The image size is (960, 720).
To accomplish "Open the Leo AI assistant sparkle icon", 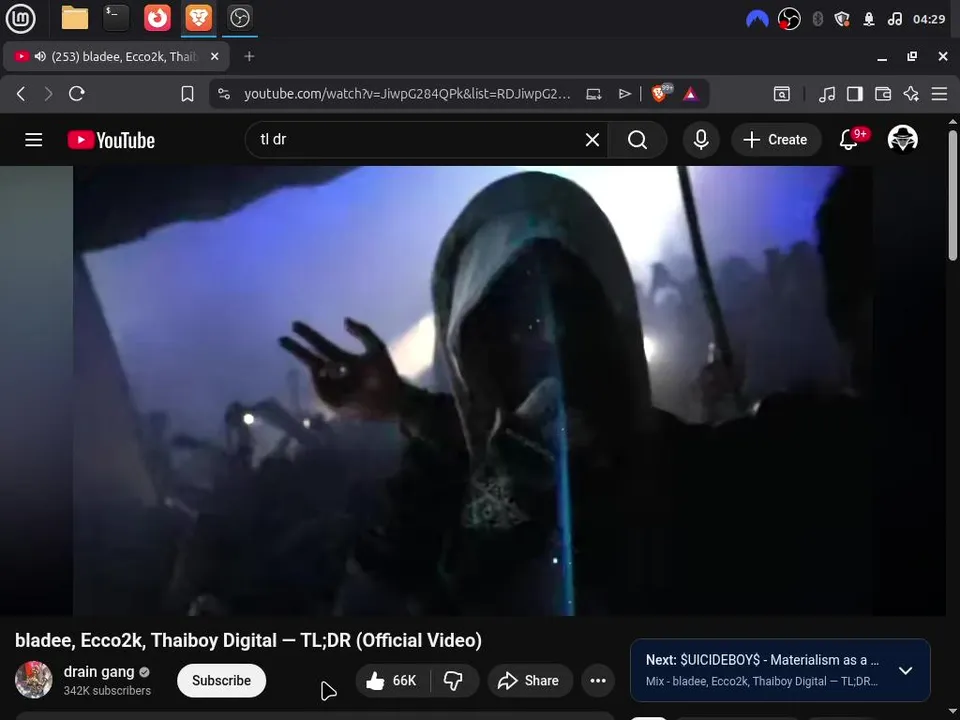I will pyautogui.click(x=911, y=94).
